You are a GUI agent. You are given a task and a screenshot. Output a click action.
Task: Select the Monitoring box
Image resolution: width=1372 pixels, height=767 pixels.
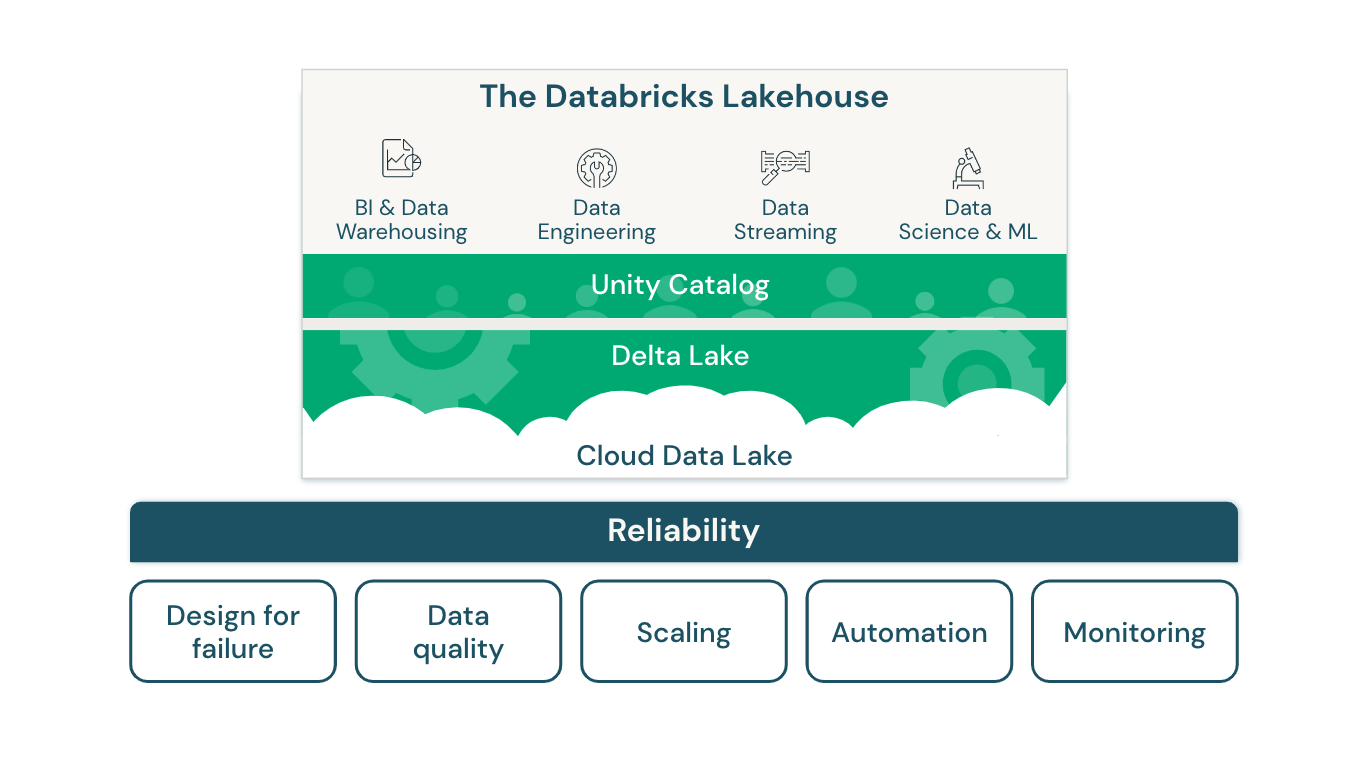1135,632
